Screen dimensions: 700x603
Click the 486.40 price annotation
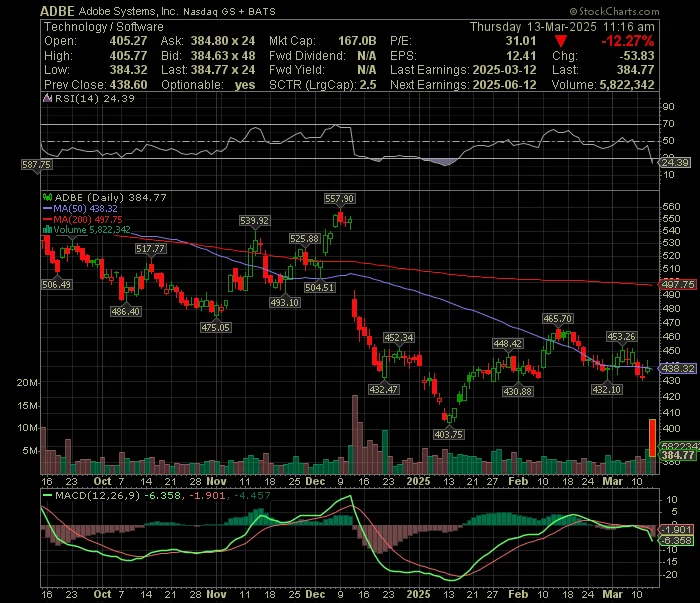pos(125,311)
